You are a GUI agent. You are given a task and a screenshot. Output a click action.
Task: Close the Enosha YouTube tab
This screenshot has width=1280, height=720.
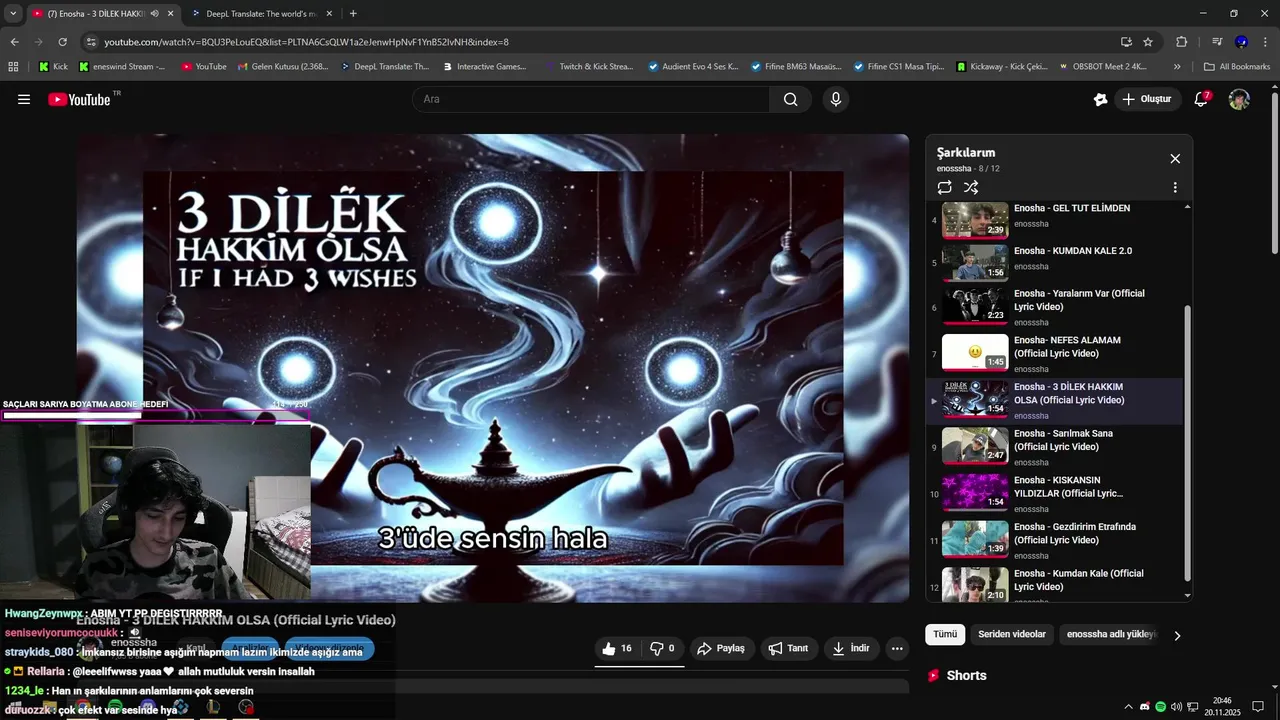coord(171,13)
